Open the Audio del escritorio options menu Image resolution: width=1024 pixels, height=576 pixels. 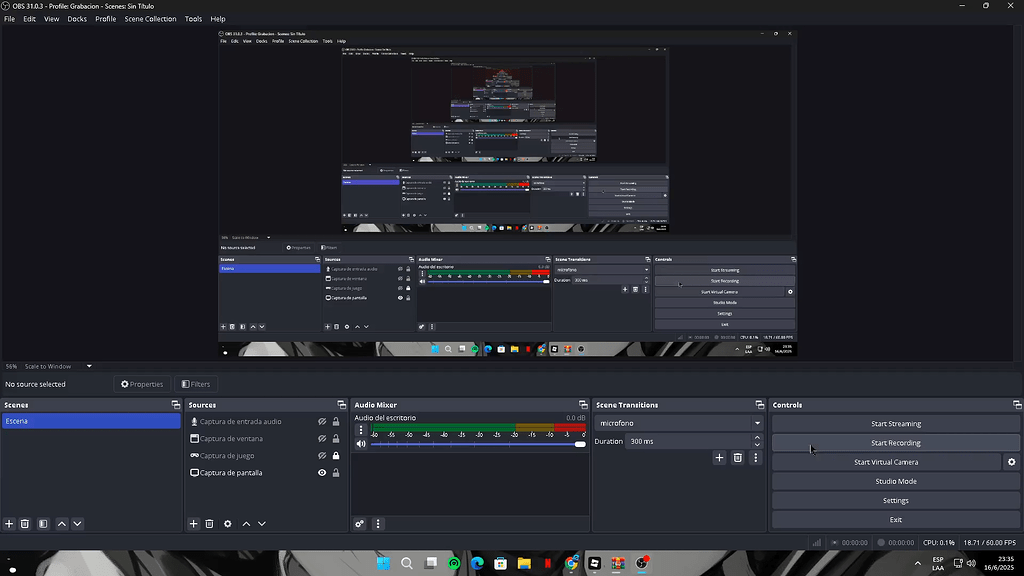[361, 430]
